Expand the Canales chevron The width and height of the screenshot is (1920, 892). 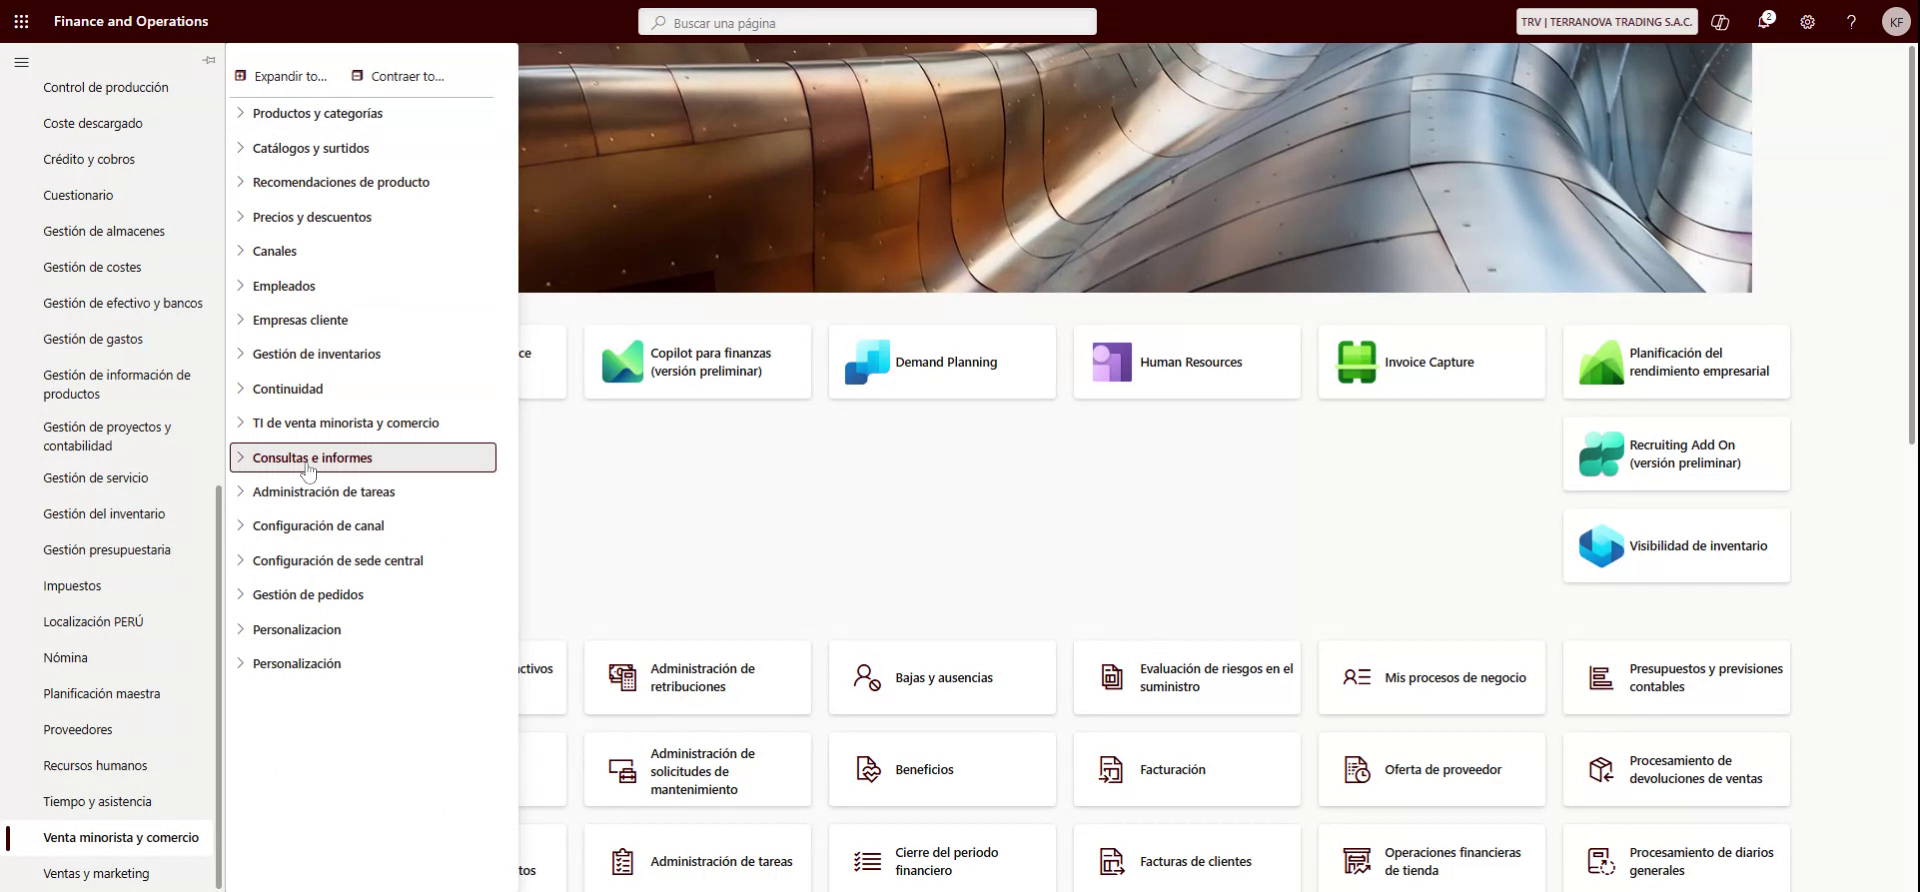click(240, 251)
